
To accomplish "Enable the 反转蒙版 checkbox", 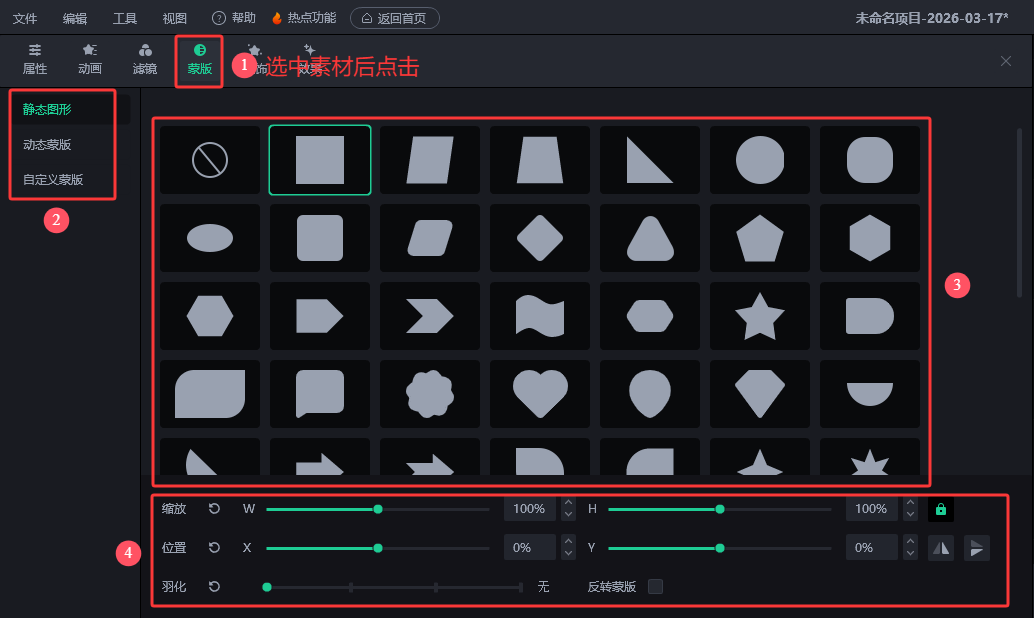I will (x=655, y=587).
